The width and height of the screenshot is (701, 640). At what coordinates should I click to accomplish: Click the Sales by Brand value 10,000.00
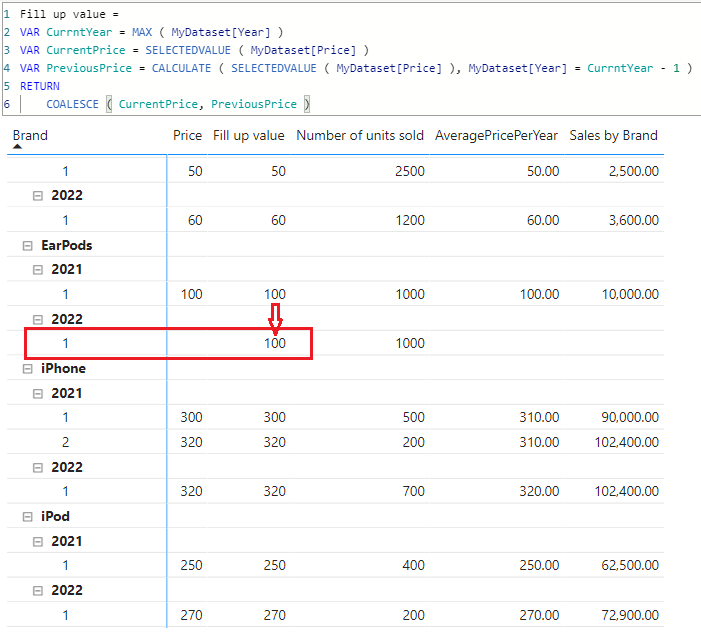(x=630, y=294)
